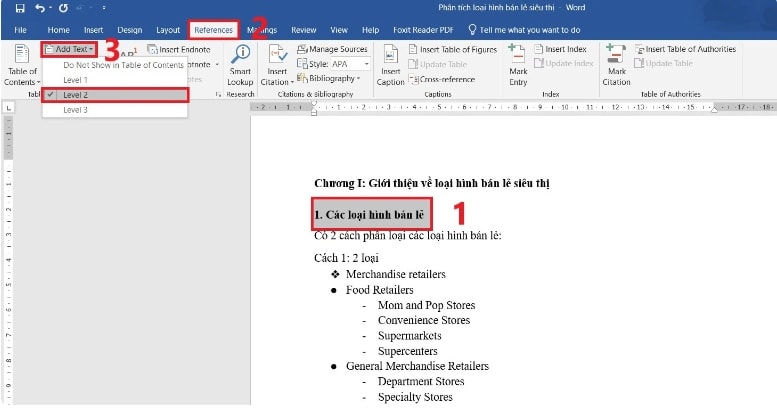Open the Foxit Reader PDF tab
Screen dimensions: 777x408
coord(423,30)
